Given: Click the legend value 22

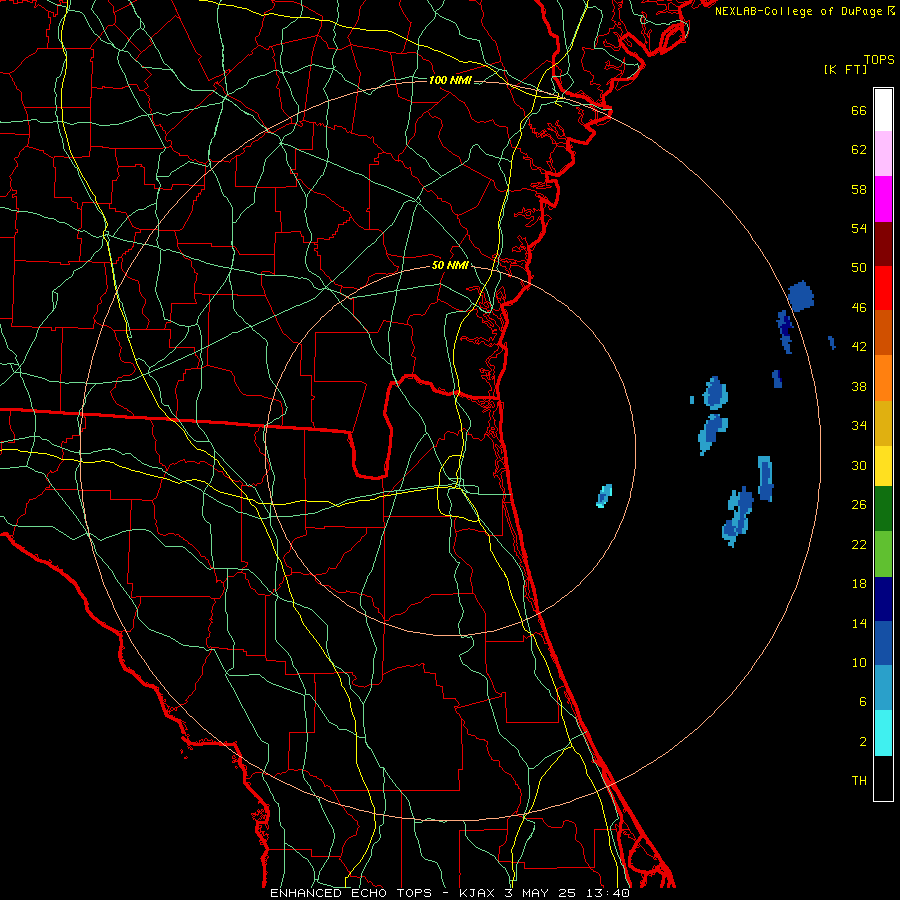Looking at the screenshot, I should 859,544.
